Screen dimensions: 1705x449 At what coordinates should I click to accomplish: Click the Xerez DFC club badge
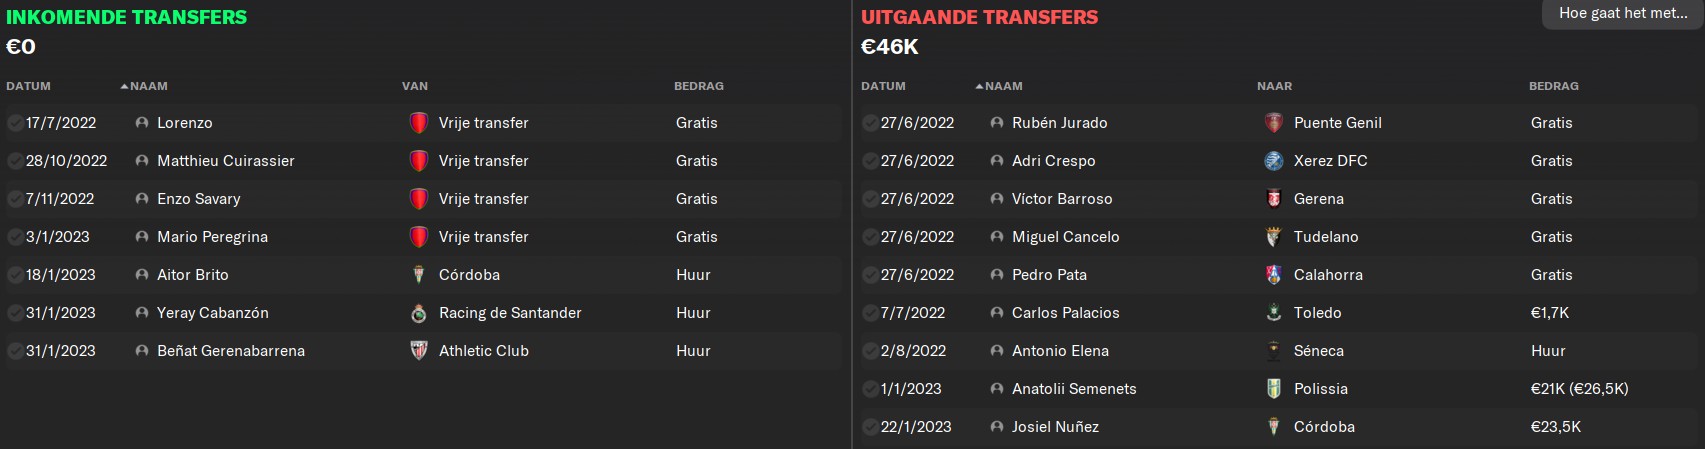tap(1274, 161)
